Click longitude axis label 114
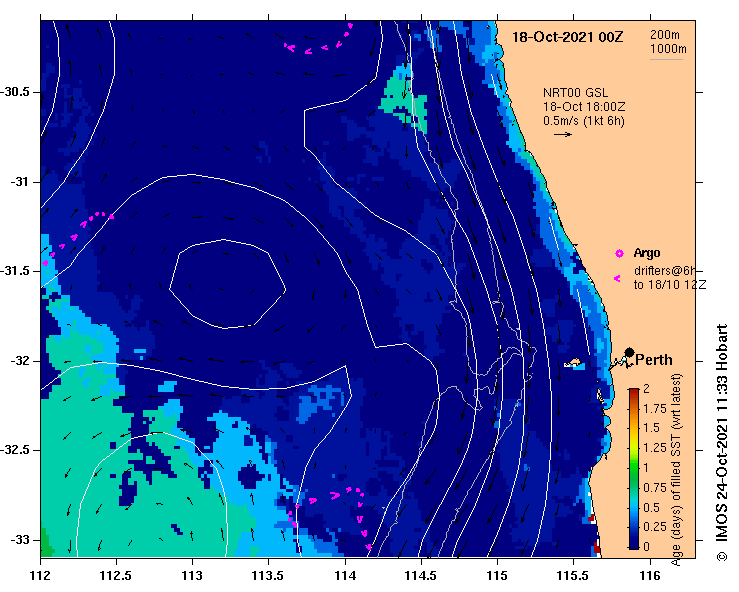739x592 pixels. click(345, 576)
